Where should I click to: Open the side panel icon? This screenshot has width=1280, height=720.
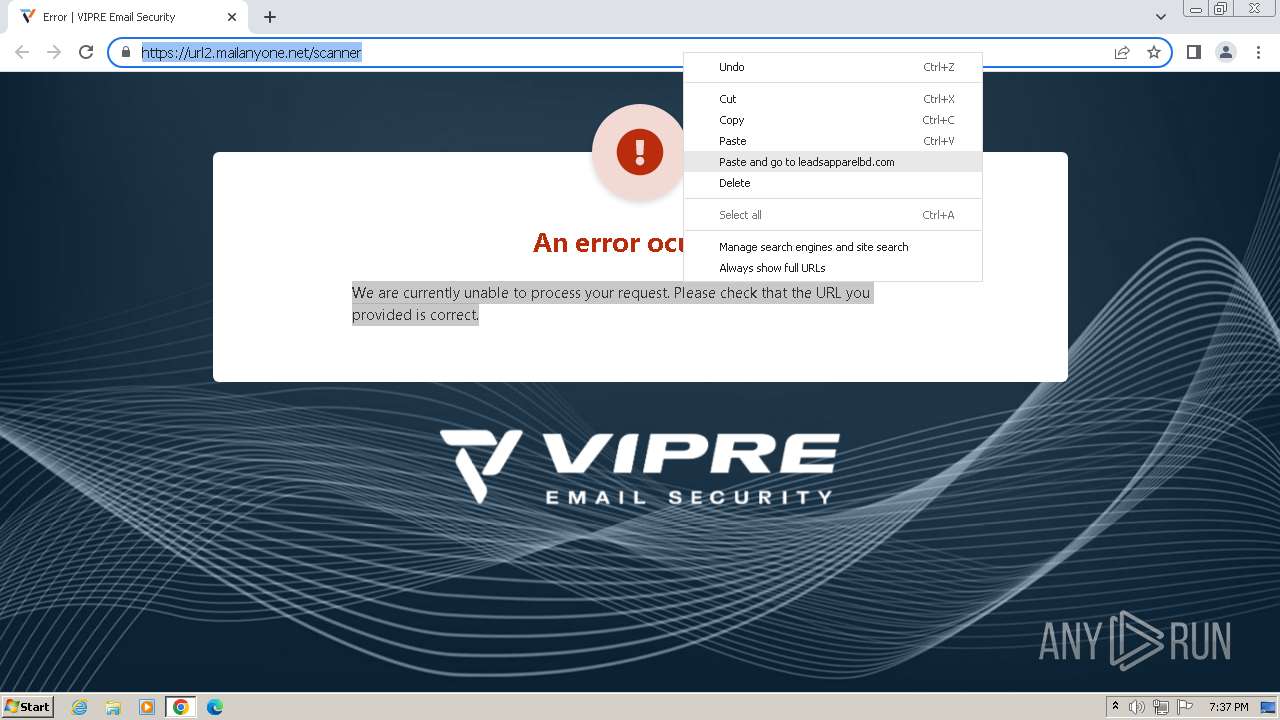coord(1194,52)
